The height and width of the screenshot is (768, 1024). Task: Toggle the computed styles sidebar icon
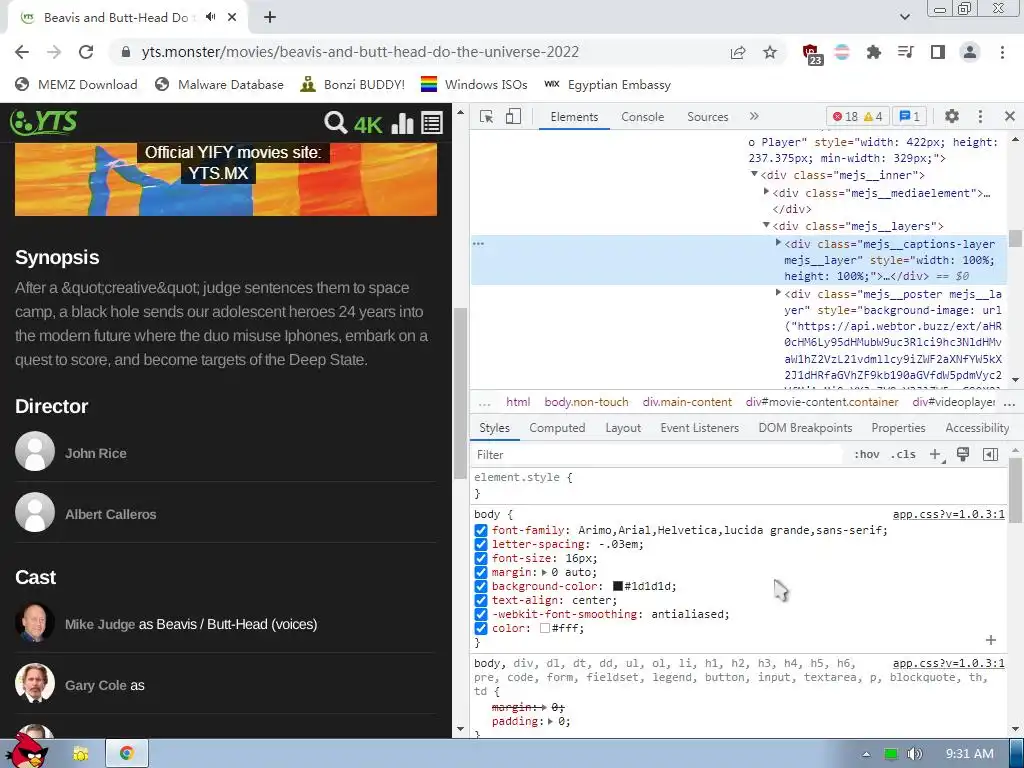(x=990, y=455)
